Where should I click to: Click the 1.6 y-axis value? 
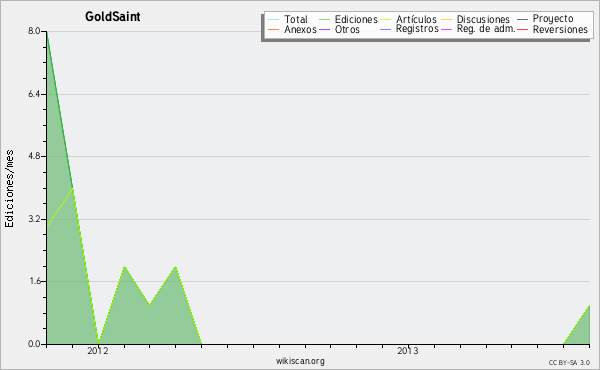pos(34,281)
